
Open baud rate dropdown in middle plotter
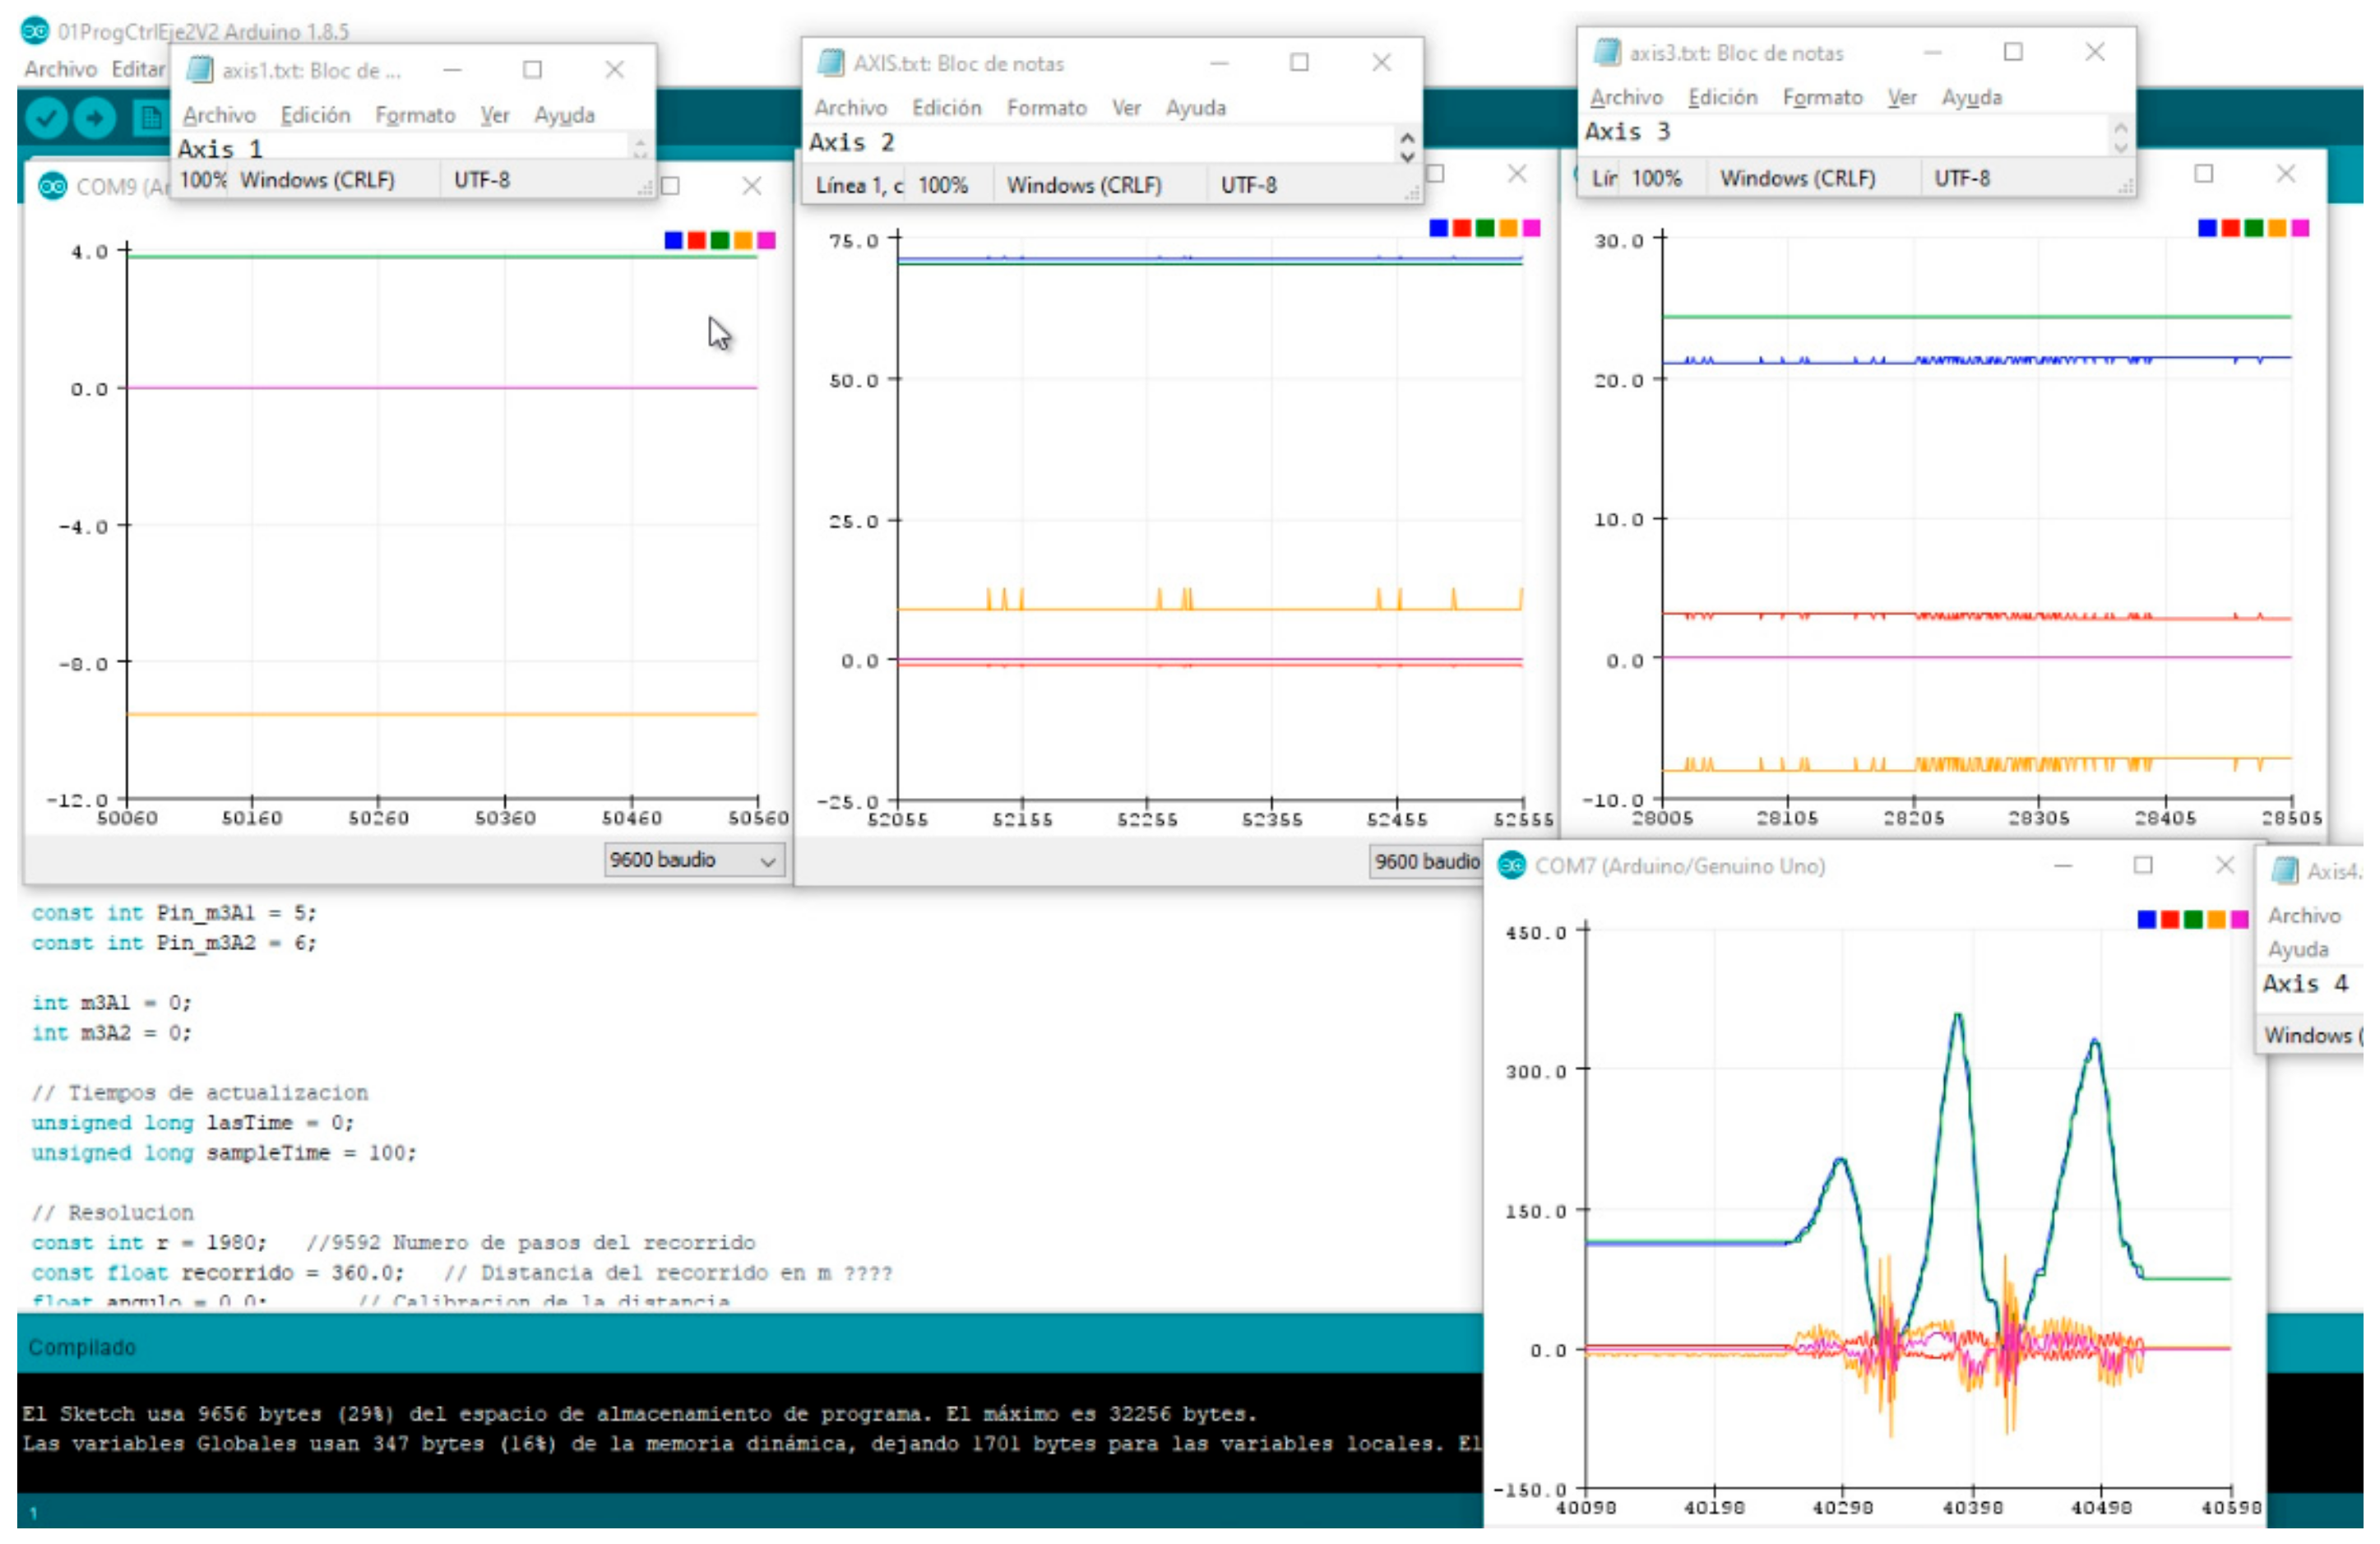1426,861
